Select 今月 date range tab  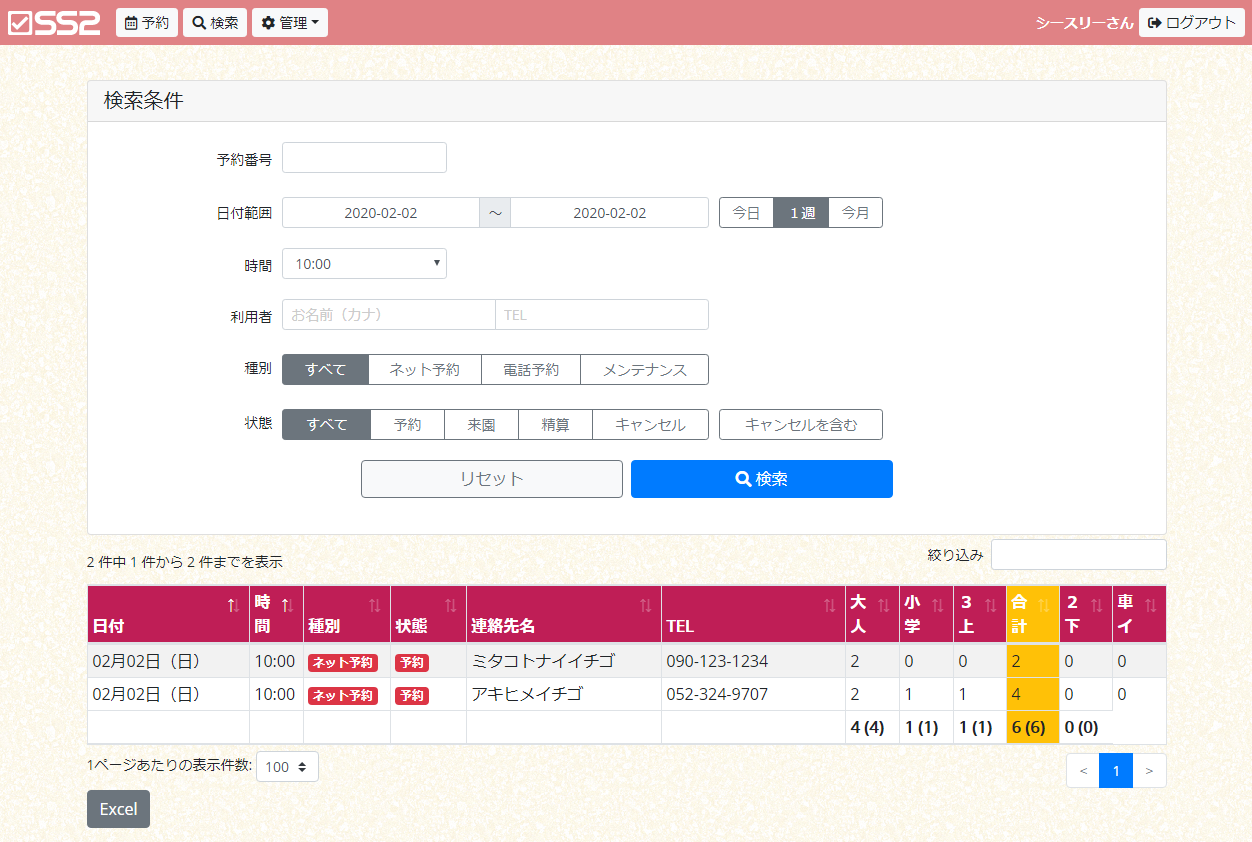(855, 213)
